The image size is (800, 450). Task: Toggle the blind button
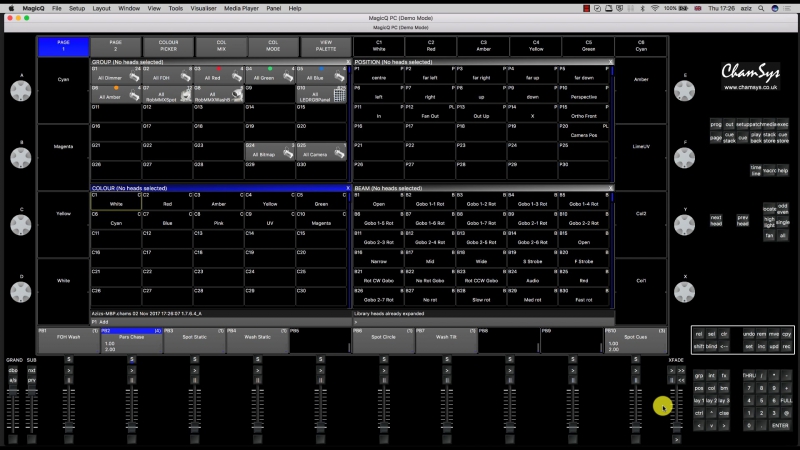pyautogui.click(x=711, y=346)
